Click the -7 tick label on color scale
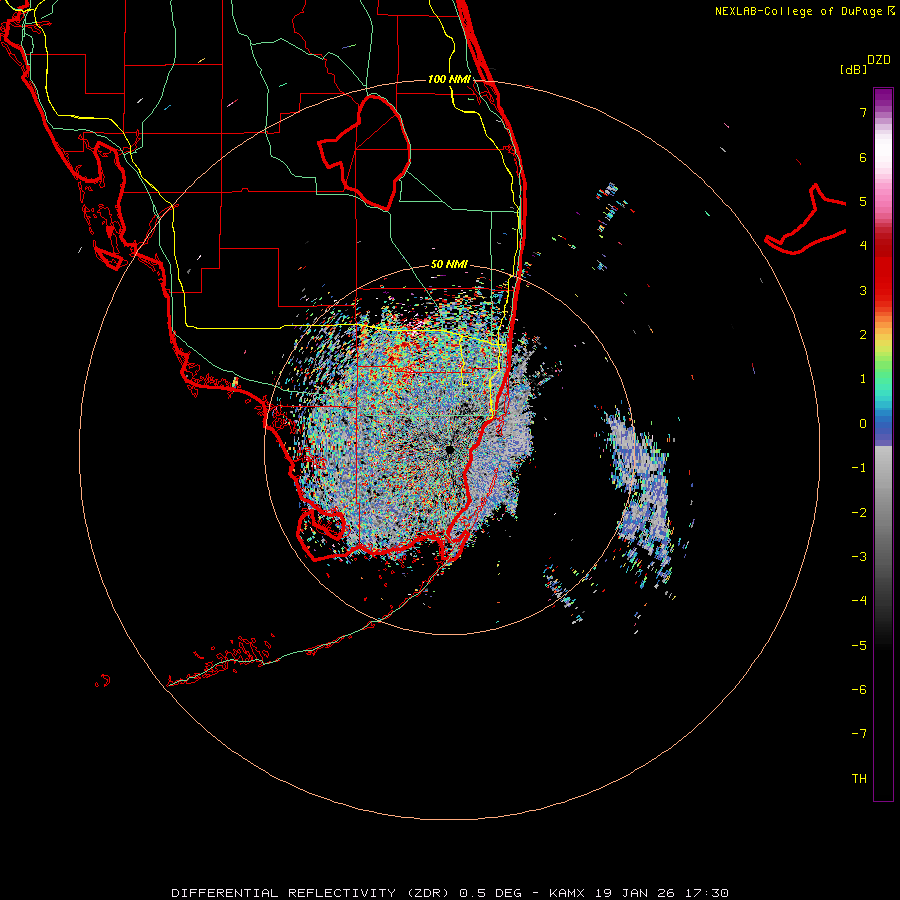 (x=859, y=734)
